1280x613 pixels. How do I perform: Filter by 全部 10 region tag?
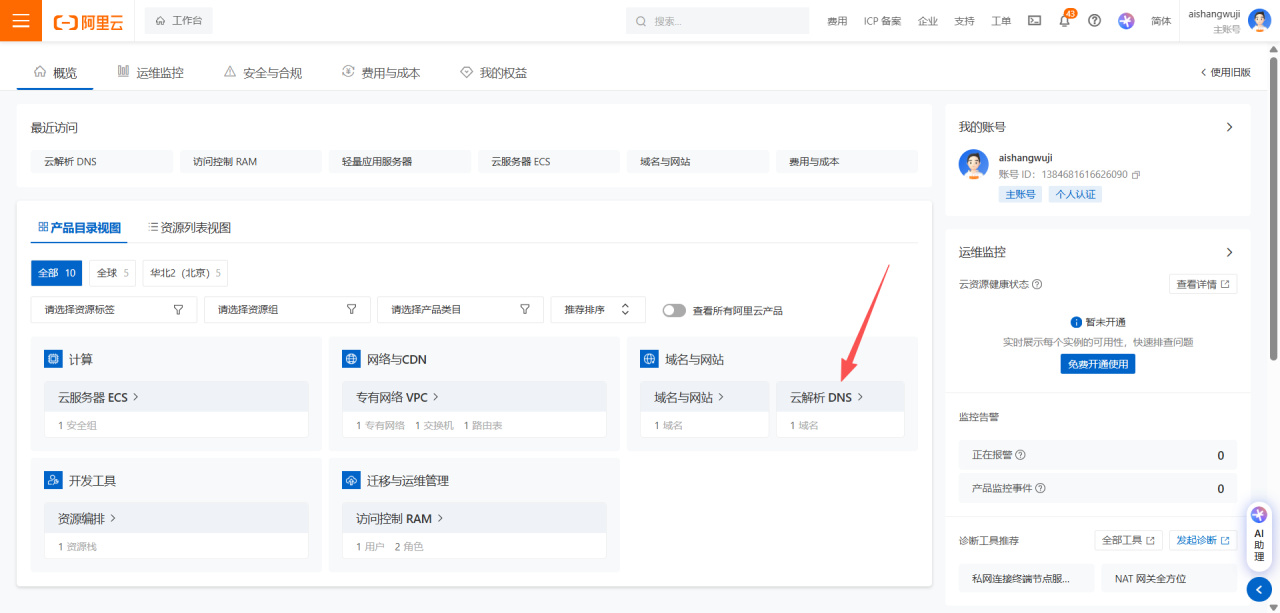point(56,273)
